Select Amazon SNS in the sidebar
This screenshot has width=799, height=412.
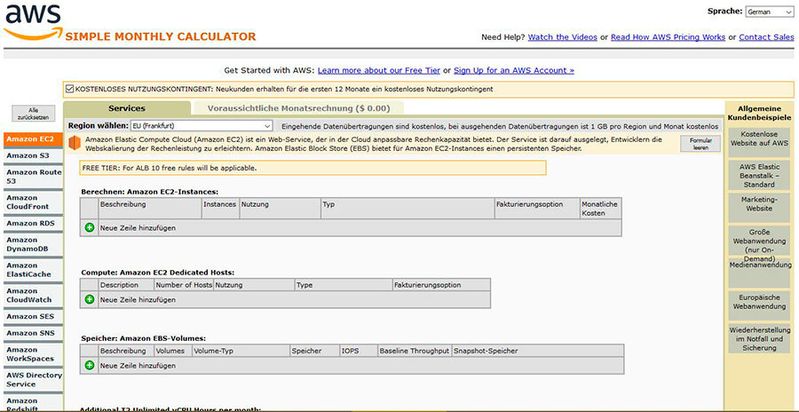click(33, 333)
